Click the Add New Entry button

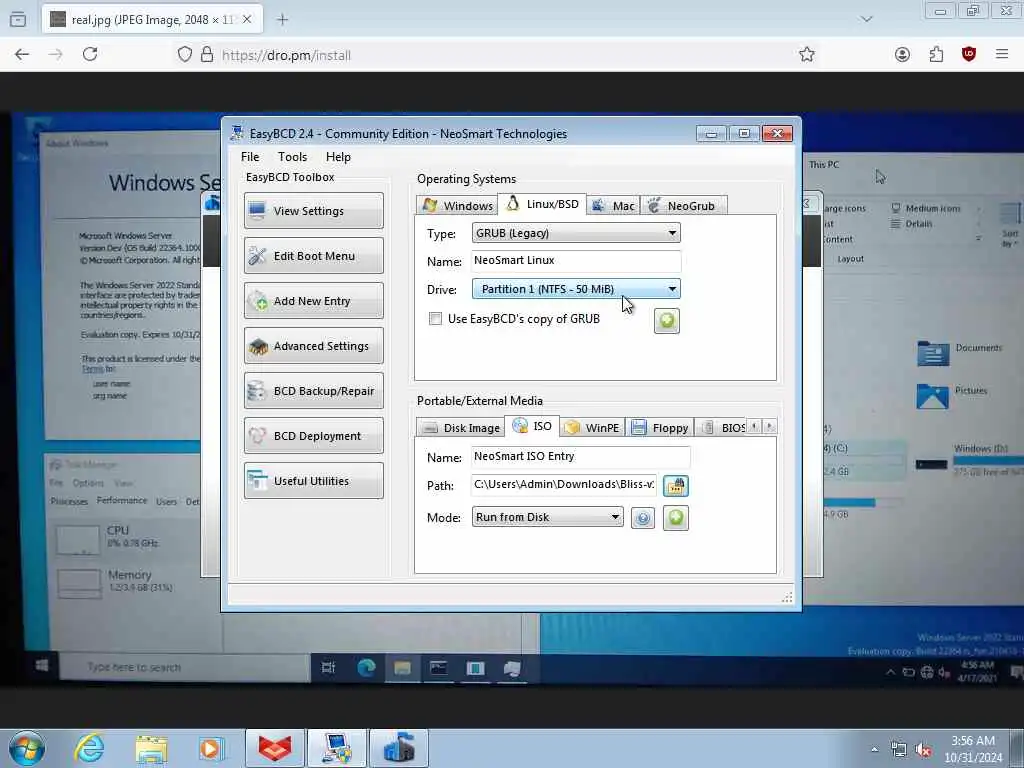(313, 300)
